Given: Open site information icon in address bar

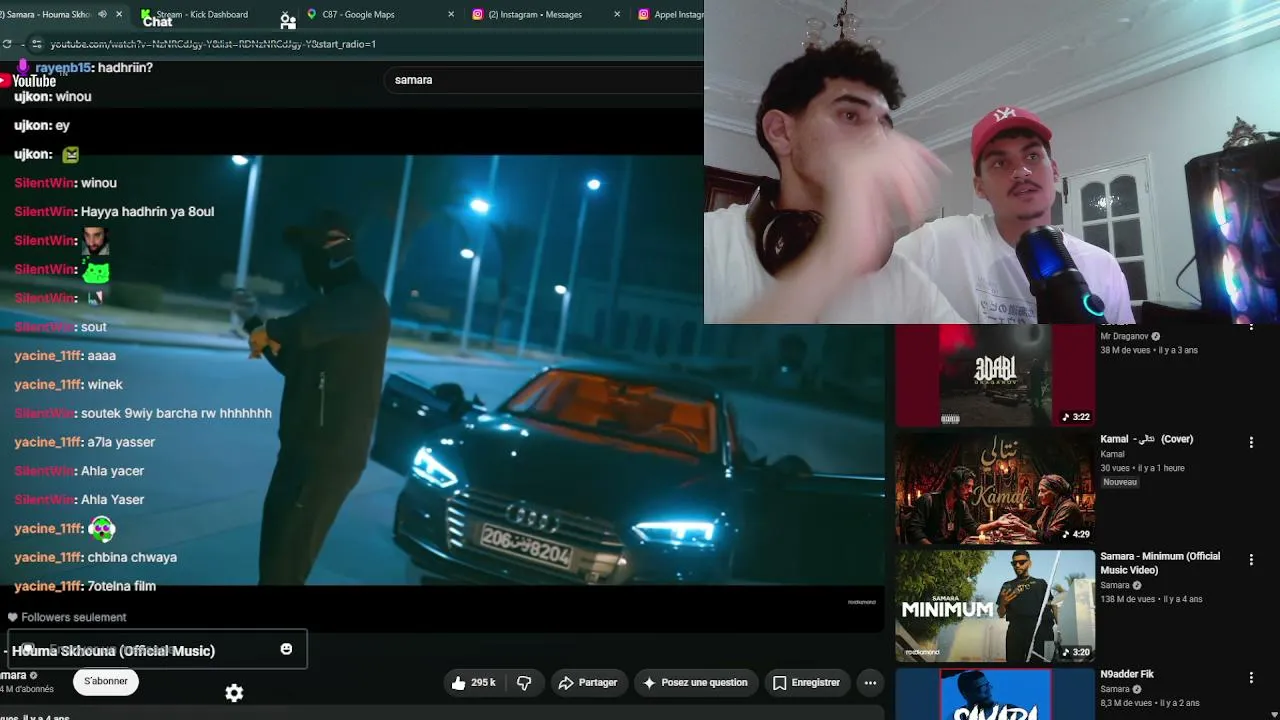Looking at the screenshot, I should (x=37, y=44).
